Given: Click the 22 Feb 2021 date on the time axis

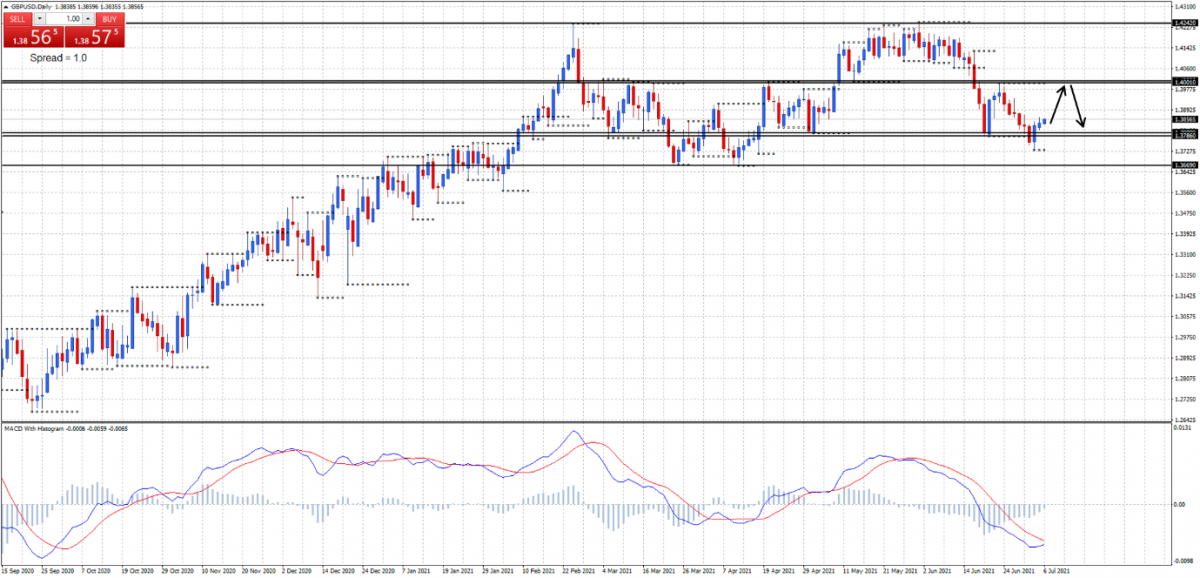Looking at the screenshot, I should point(577,571).
